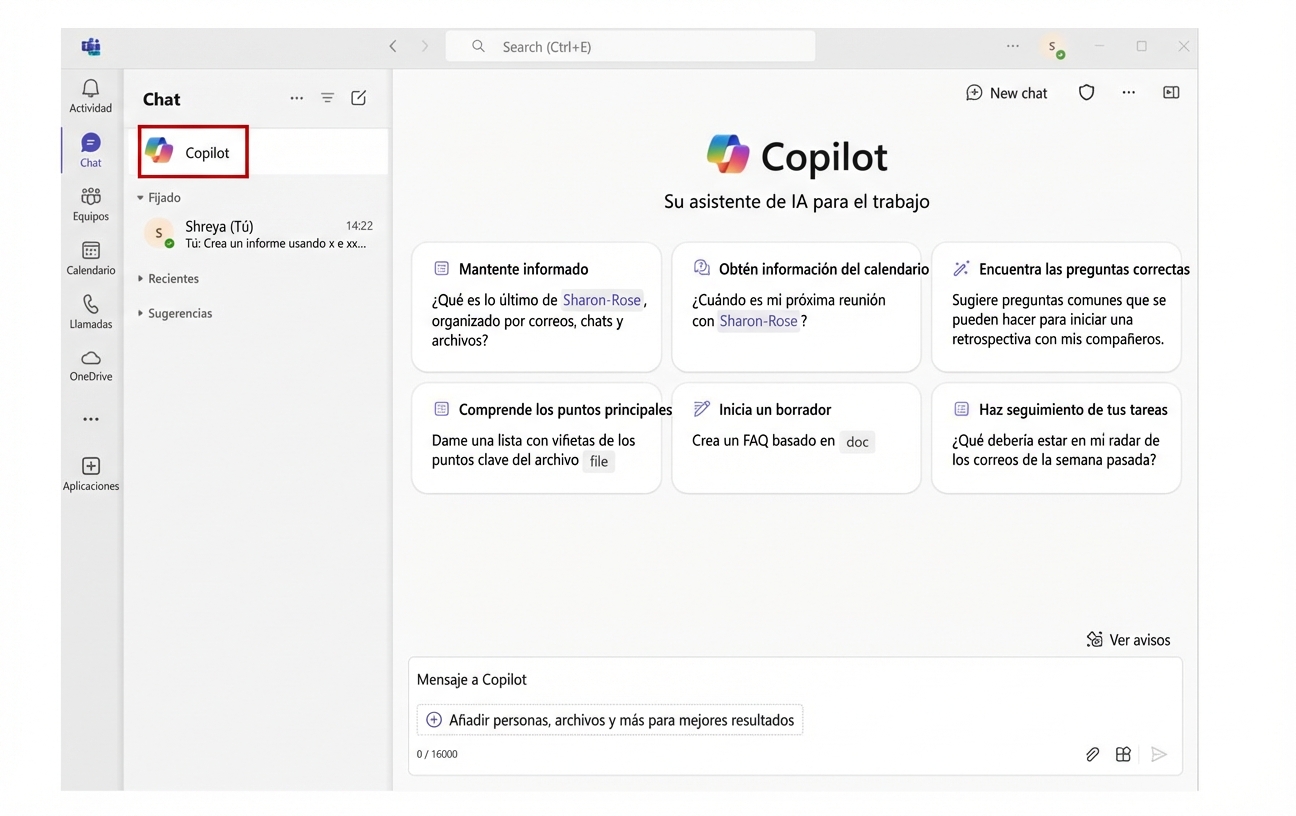Click the chat filter icon
1296x816 pixels.
tap(328, 98)
